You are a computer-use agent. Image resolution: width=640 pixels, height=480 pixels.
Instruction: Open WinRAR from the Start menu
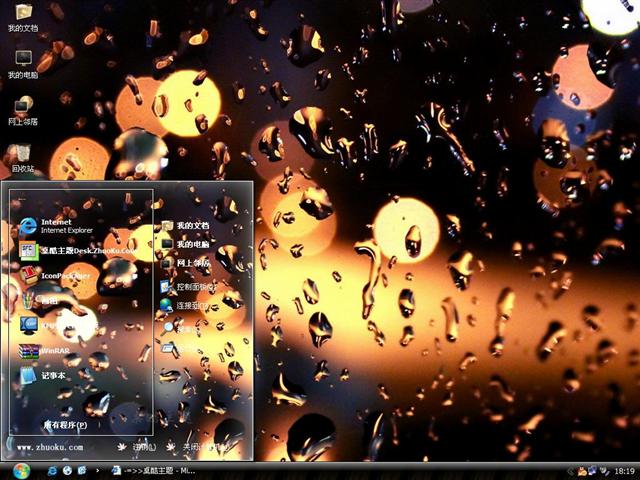45,351
